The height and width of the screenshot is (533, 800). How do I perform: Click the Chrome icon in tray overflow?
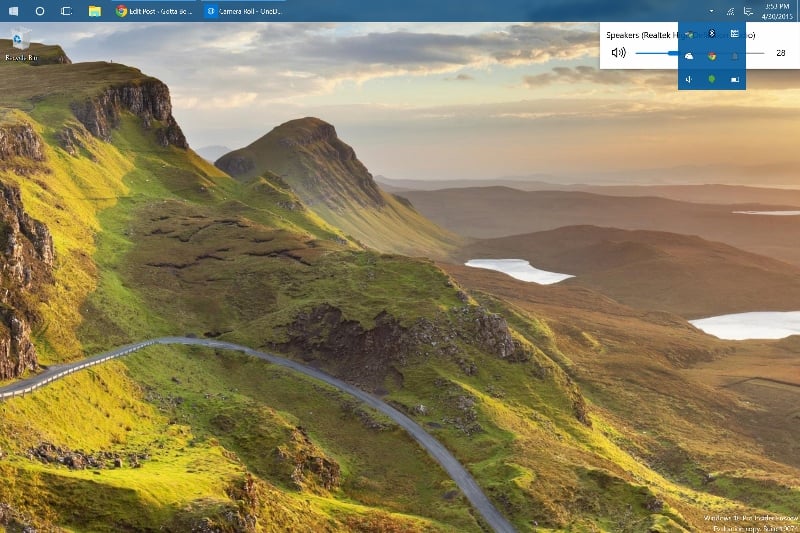(711, 56)
